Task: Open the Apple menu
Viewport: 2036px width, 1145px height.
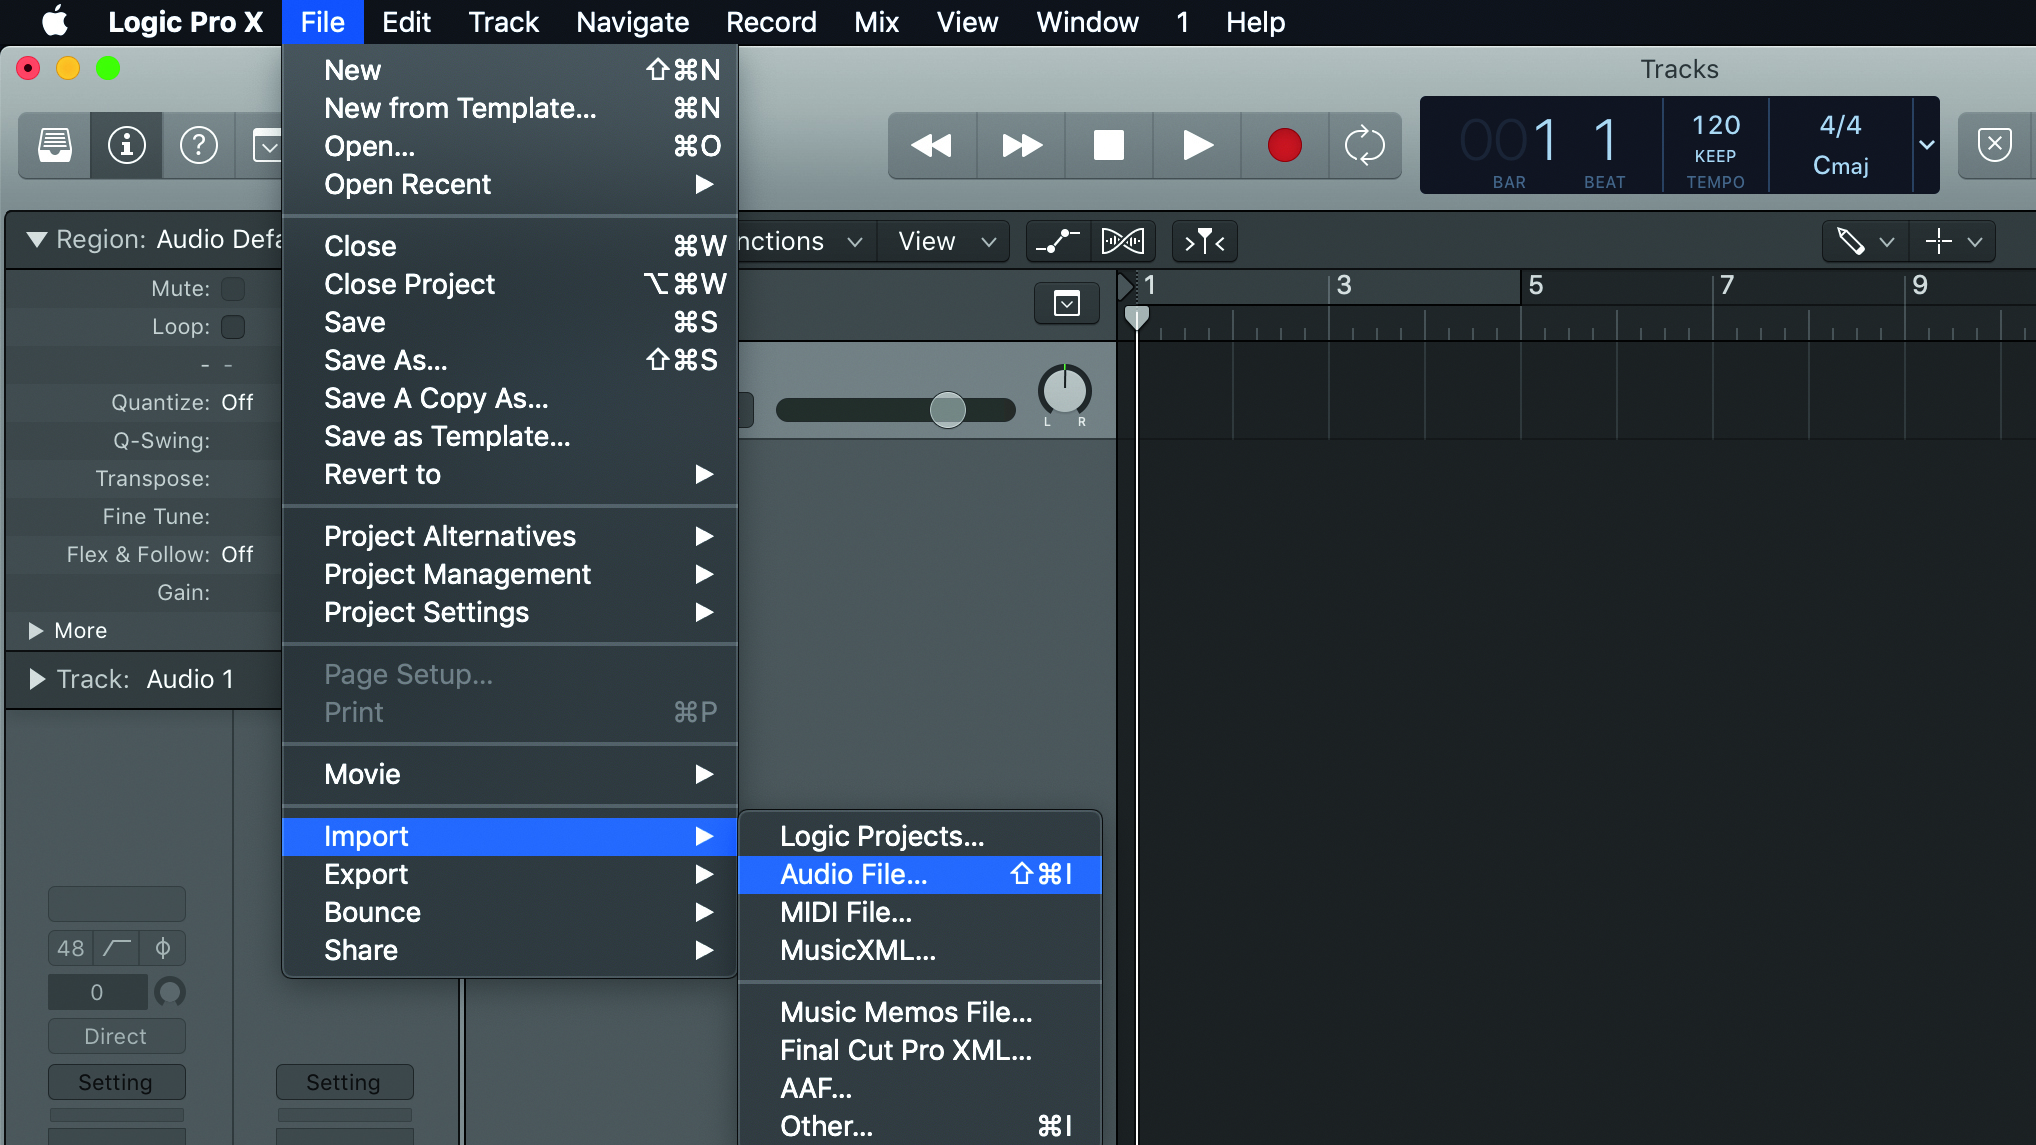Action: (55, 21)
